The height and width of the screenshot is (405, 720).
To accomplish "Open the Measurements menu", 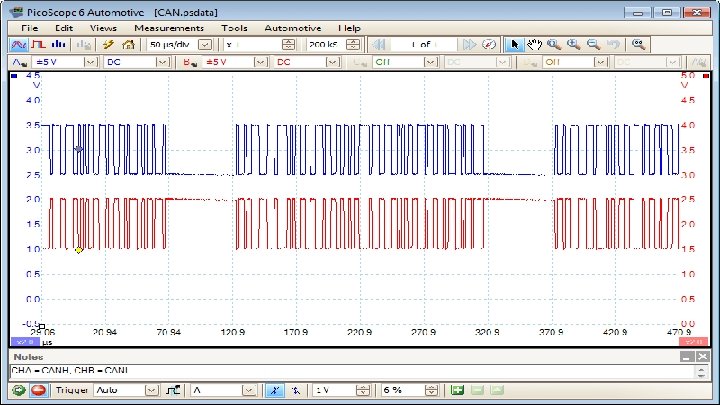I will tap(169, 28).
